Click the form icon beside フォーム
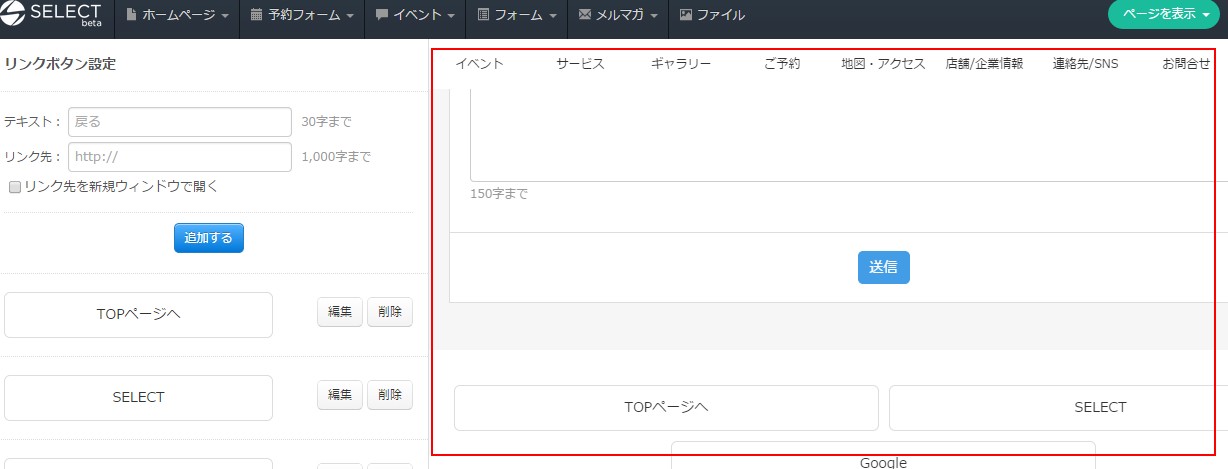Image resolution: width=1228 pixels, height=469 pixels. 483,15
